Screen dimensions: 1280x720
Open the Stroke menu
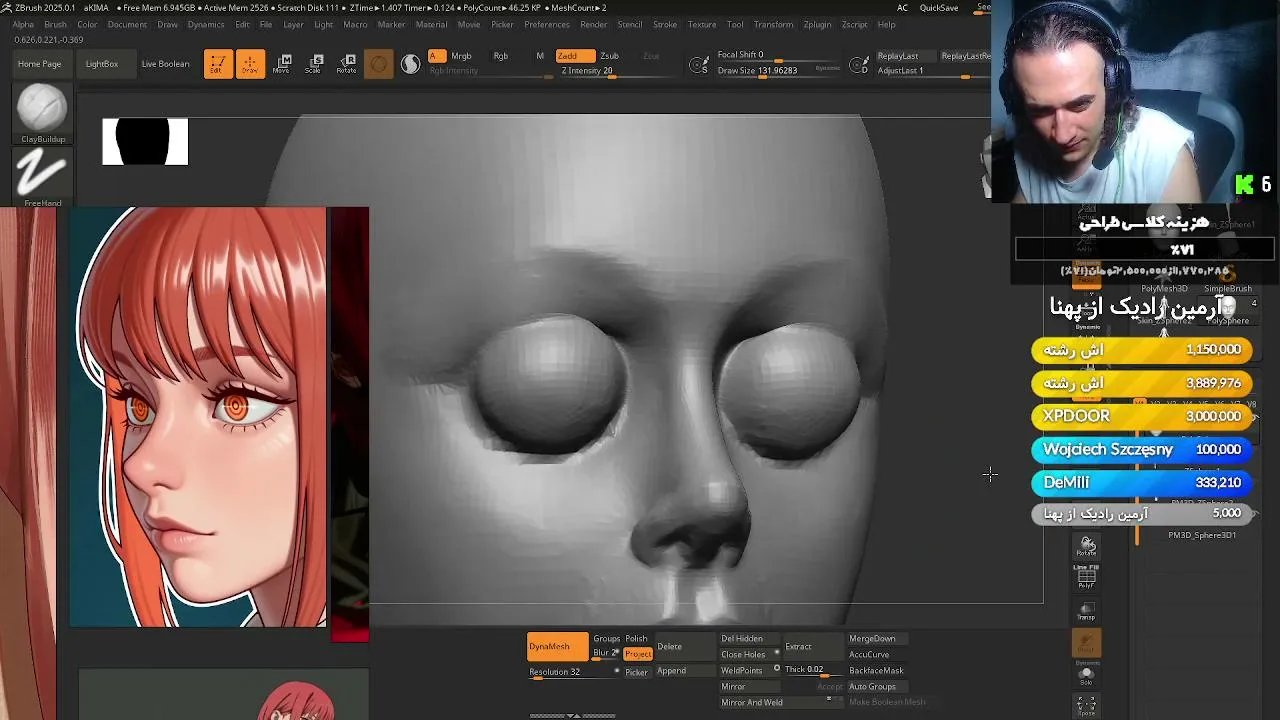click(665, 24)
